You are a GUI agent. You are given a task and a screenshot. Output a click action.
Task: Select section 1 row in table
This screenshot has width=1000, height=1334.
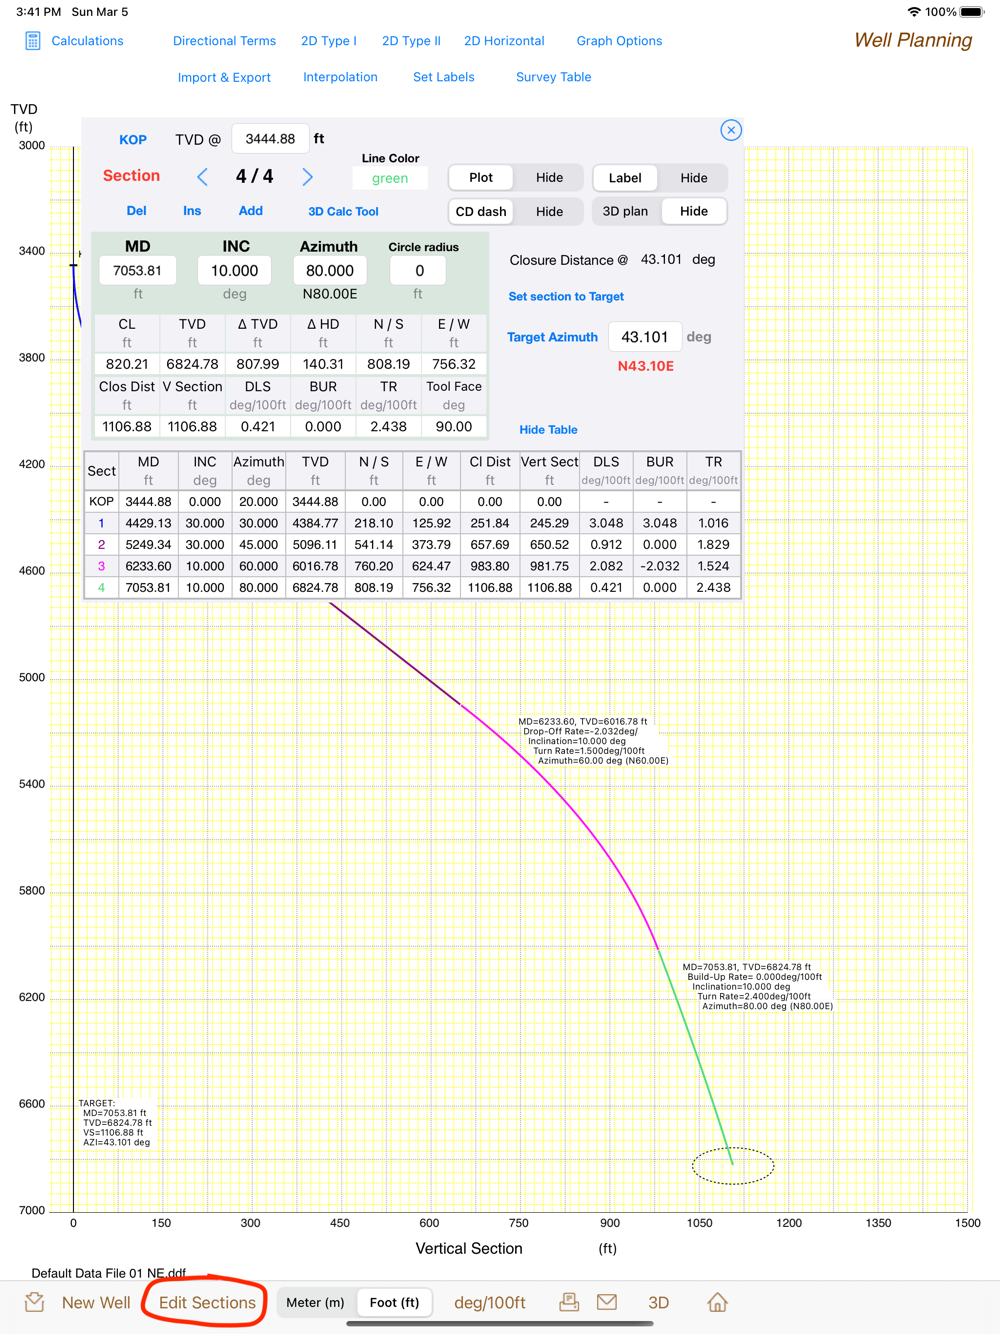(412, 523)
